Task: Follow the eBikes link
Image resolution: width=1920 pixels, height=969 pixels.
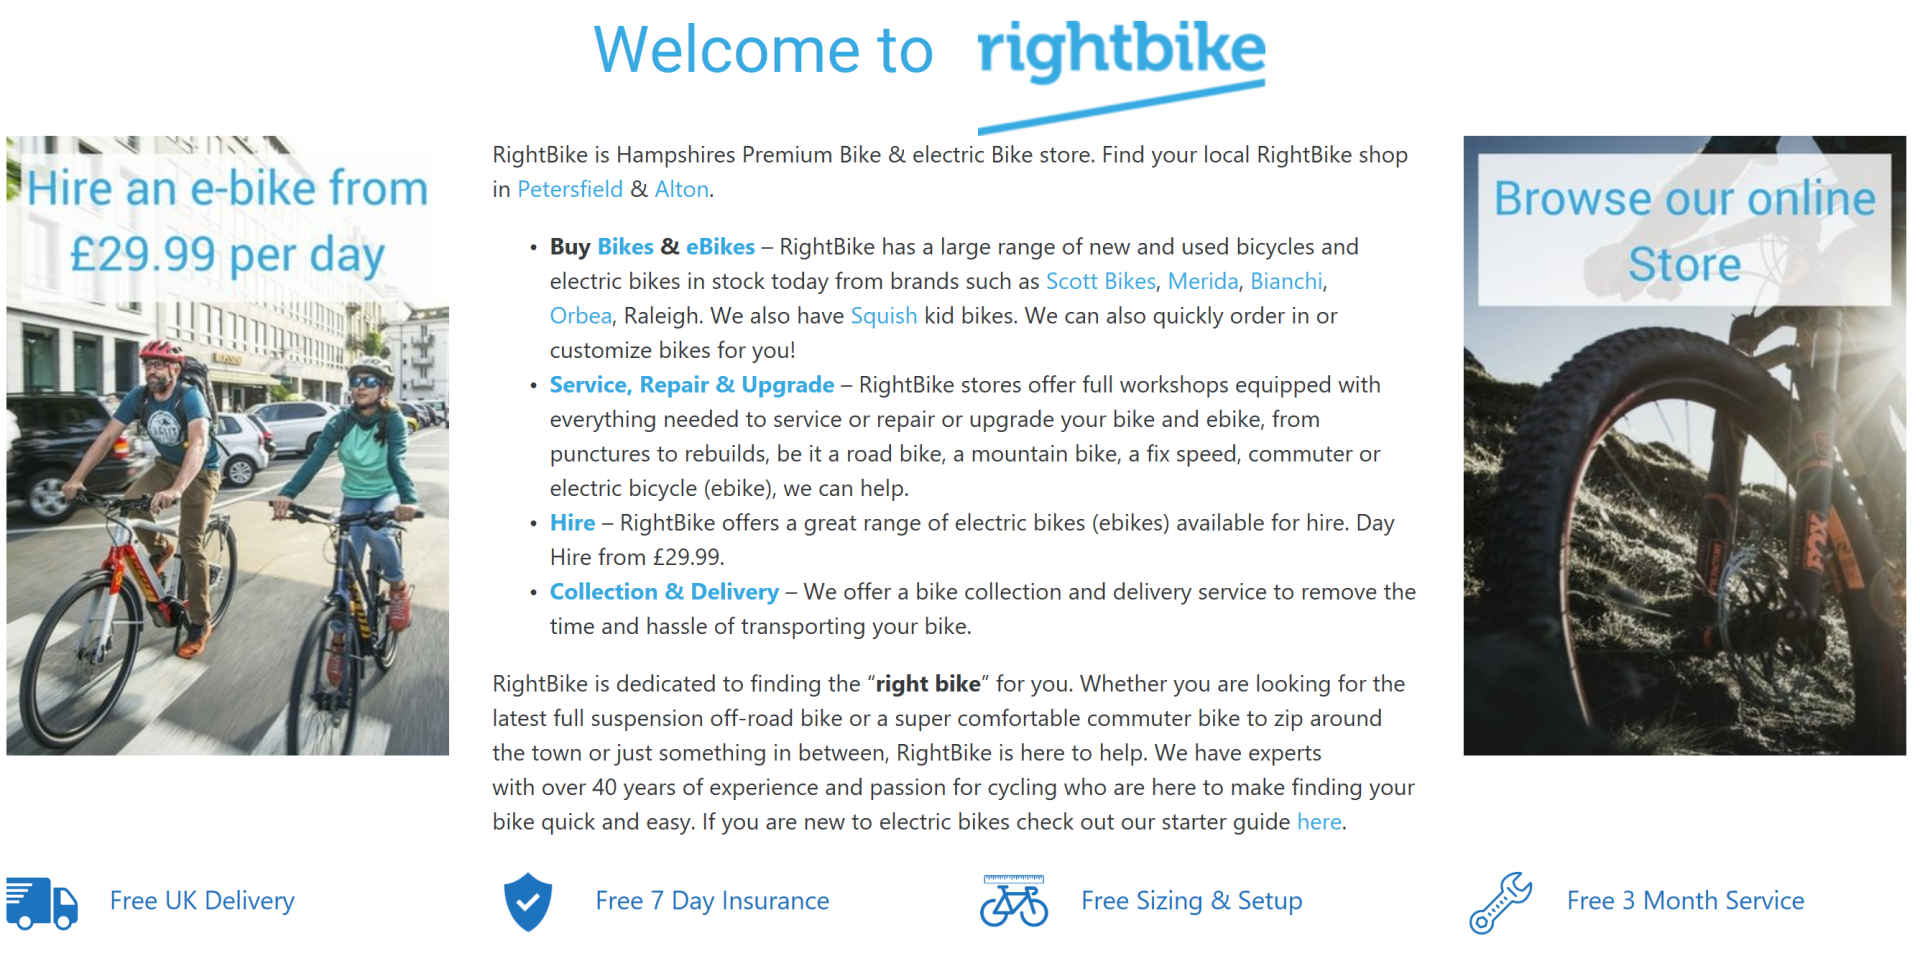Action: coord(720,247)
